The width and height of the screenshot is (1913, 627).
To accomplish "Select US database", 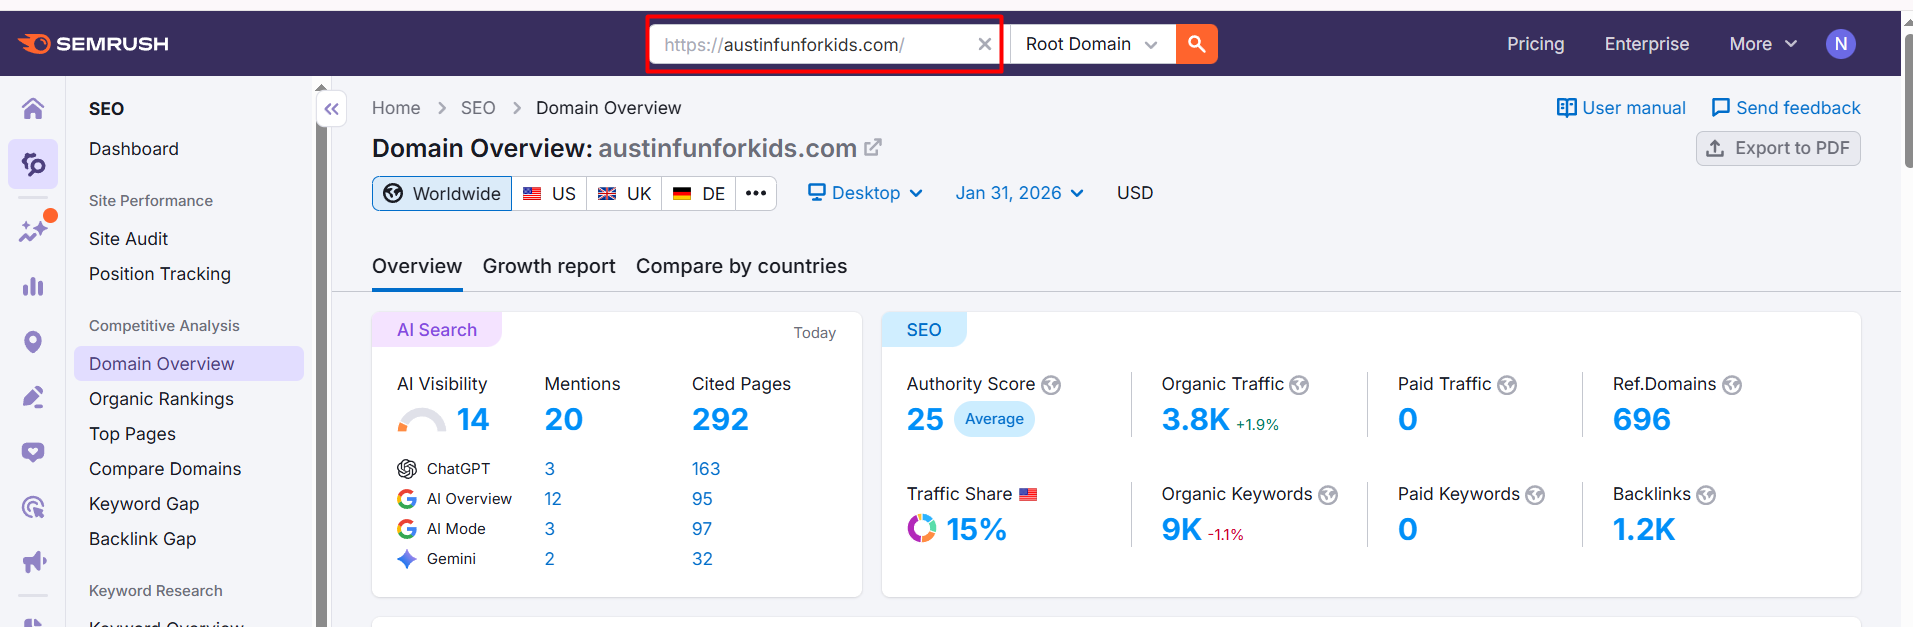I will (549, 193).
